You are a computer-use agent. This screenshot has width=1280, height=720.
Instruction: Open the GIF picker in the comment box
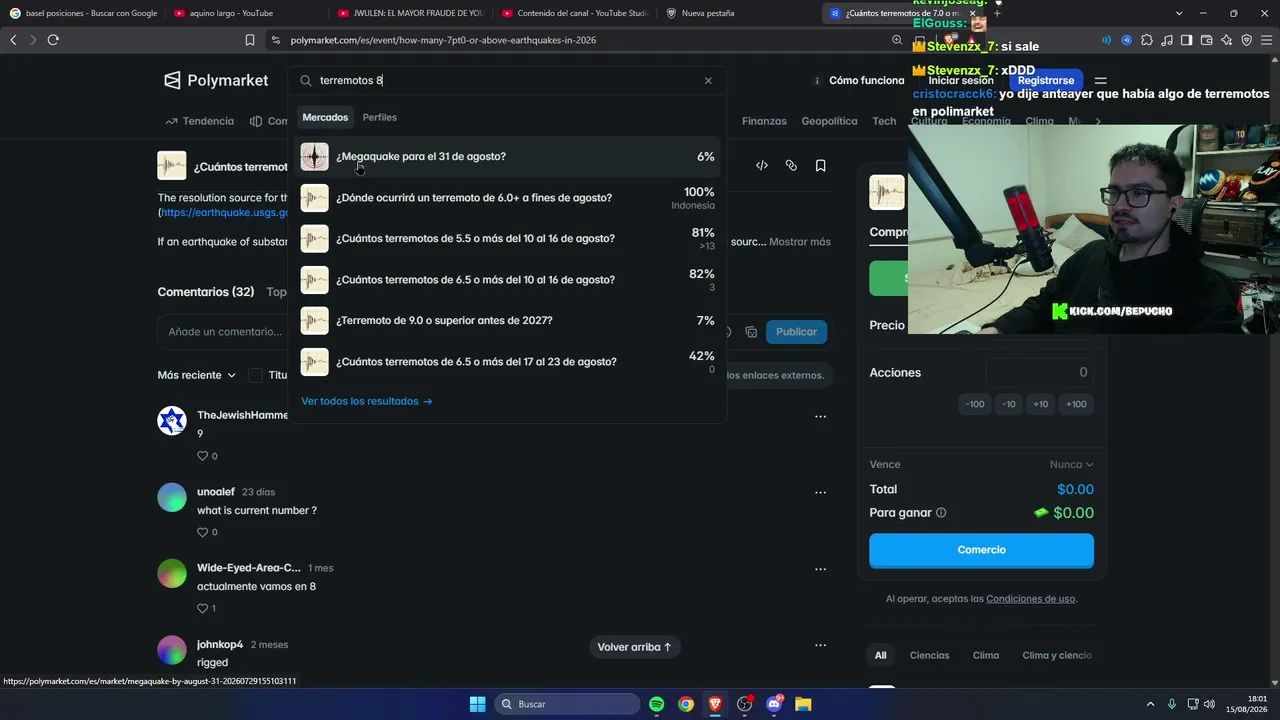pyautogui.click(x=751, y=332)
